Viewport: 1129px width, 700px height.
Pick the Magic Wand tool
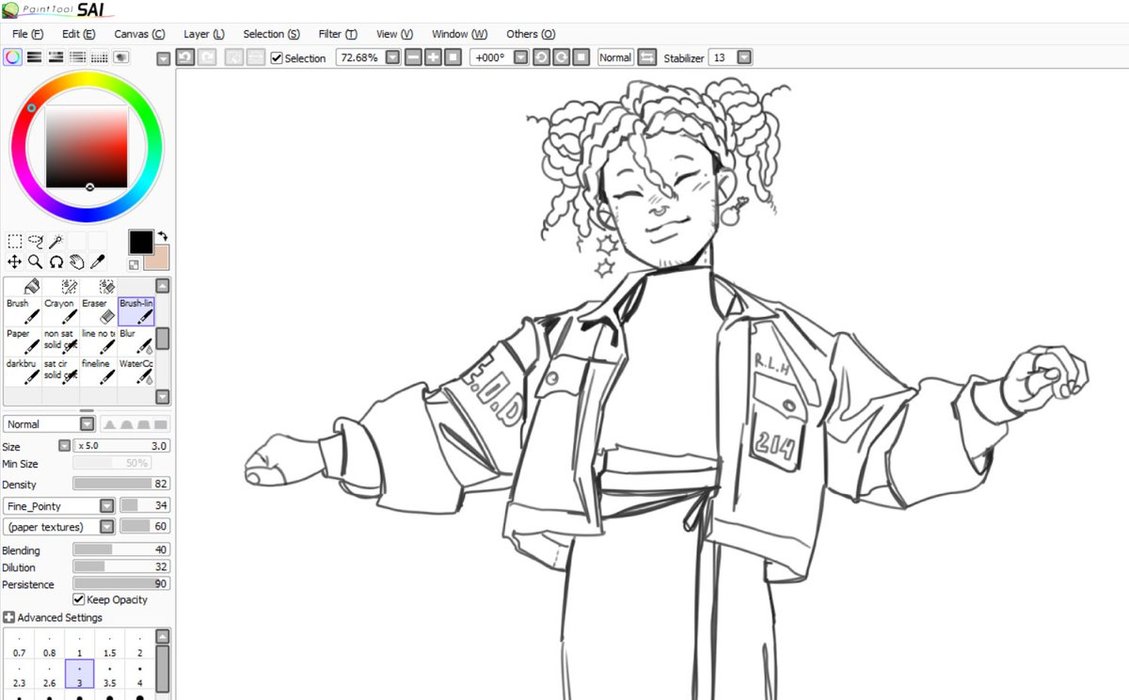[56, 241]
